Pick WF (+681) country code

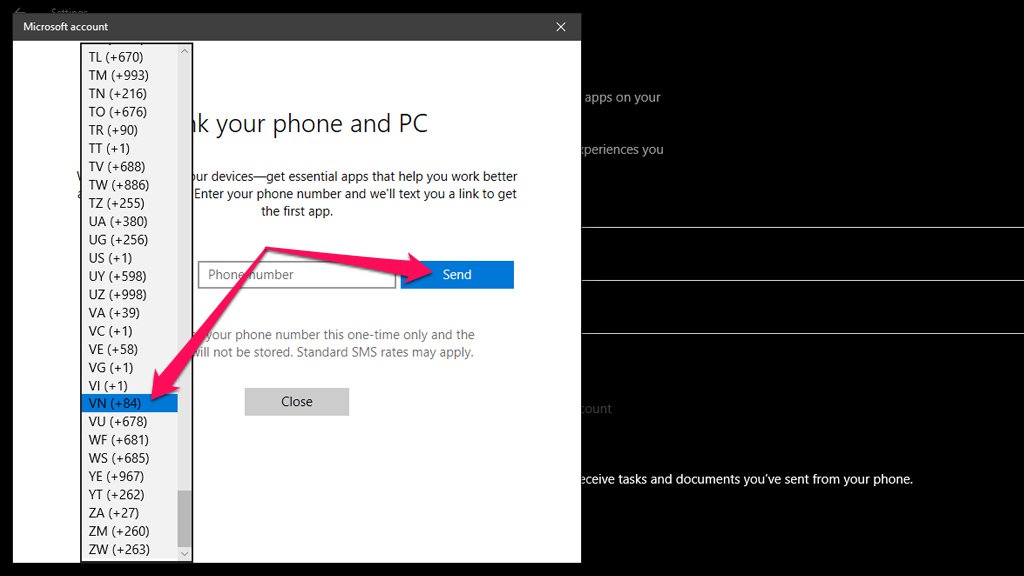[129, 440]
